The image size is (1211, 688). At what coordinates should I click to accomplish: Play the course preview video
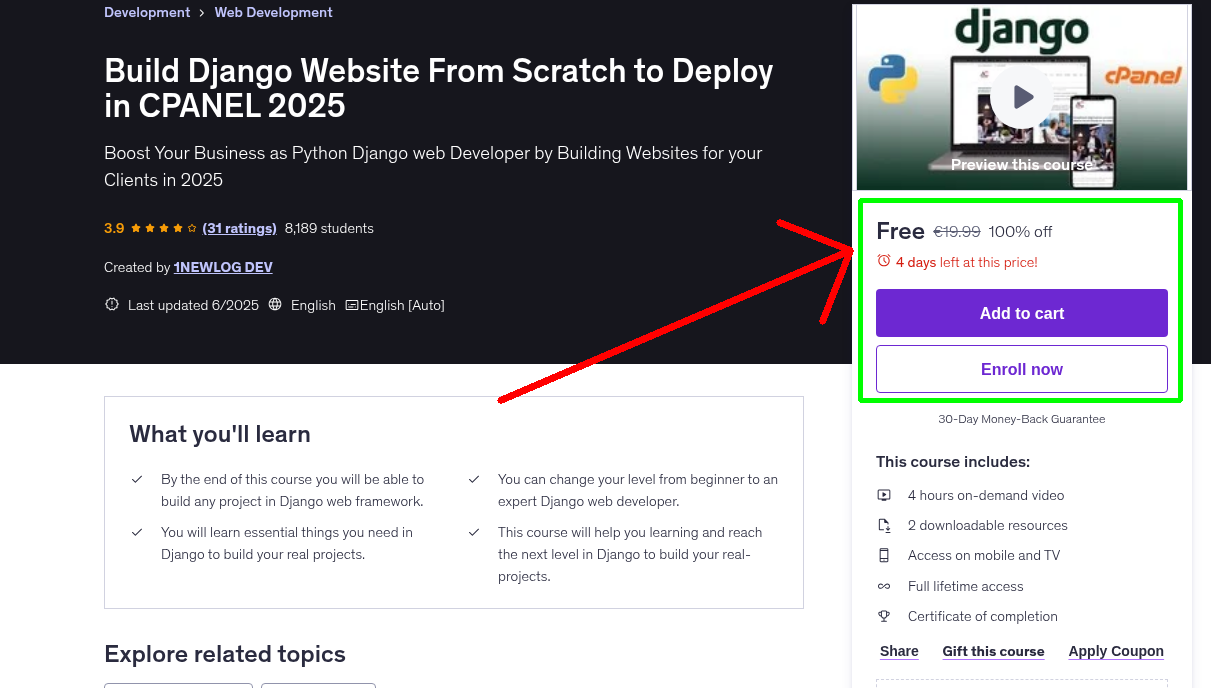point(1022,97)
